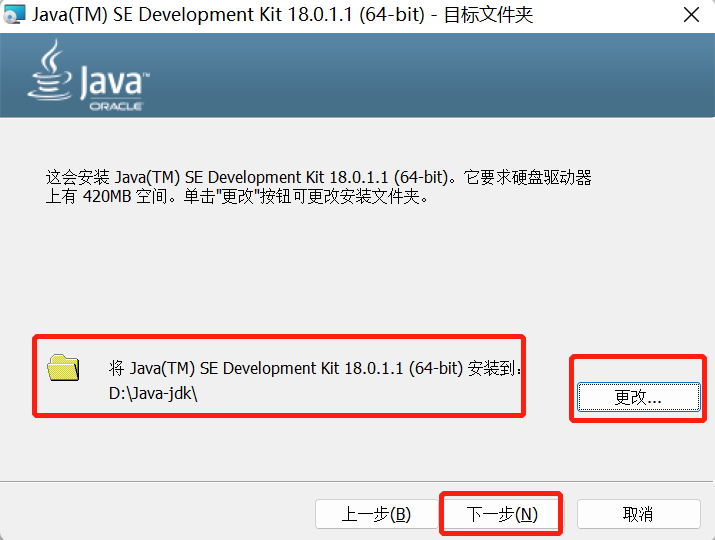Click the installer icon in title bar
The height and width of the screenshot is (540, 715).
[14, 15]
